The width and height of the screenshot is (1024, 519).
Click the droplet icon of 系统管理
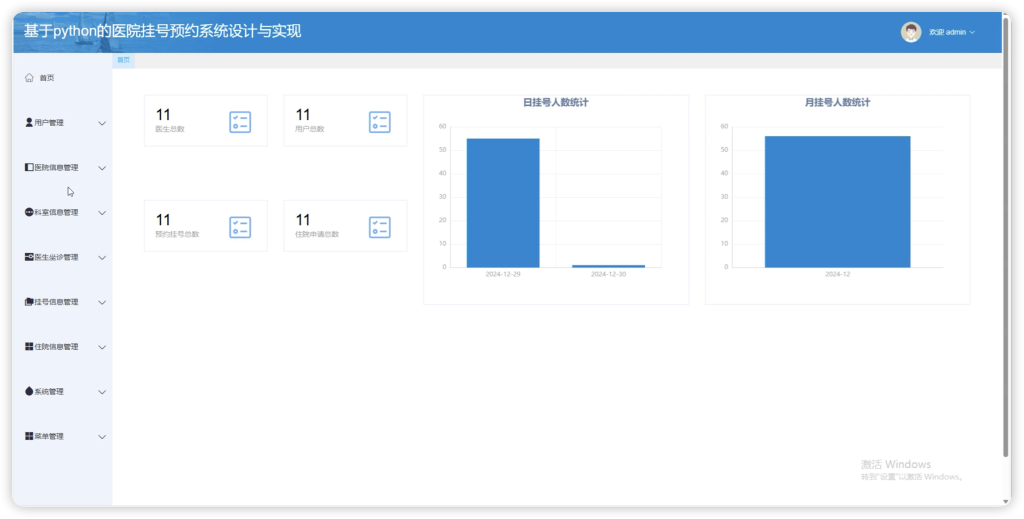(x=29, y=391)
